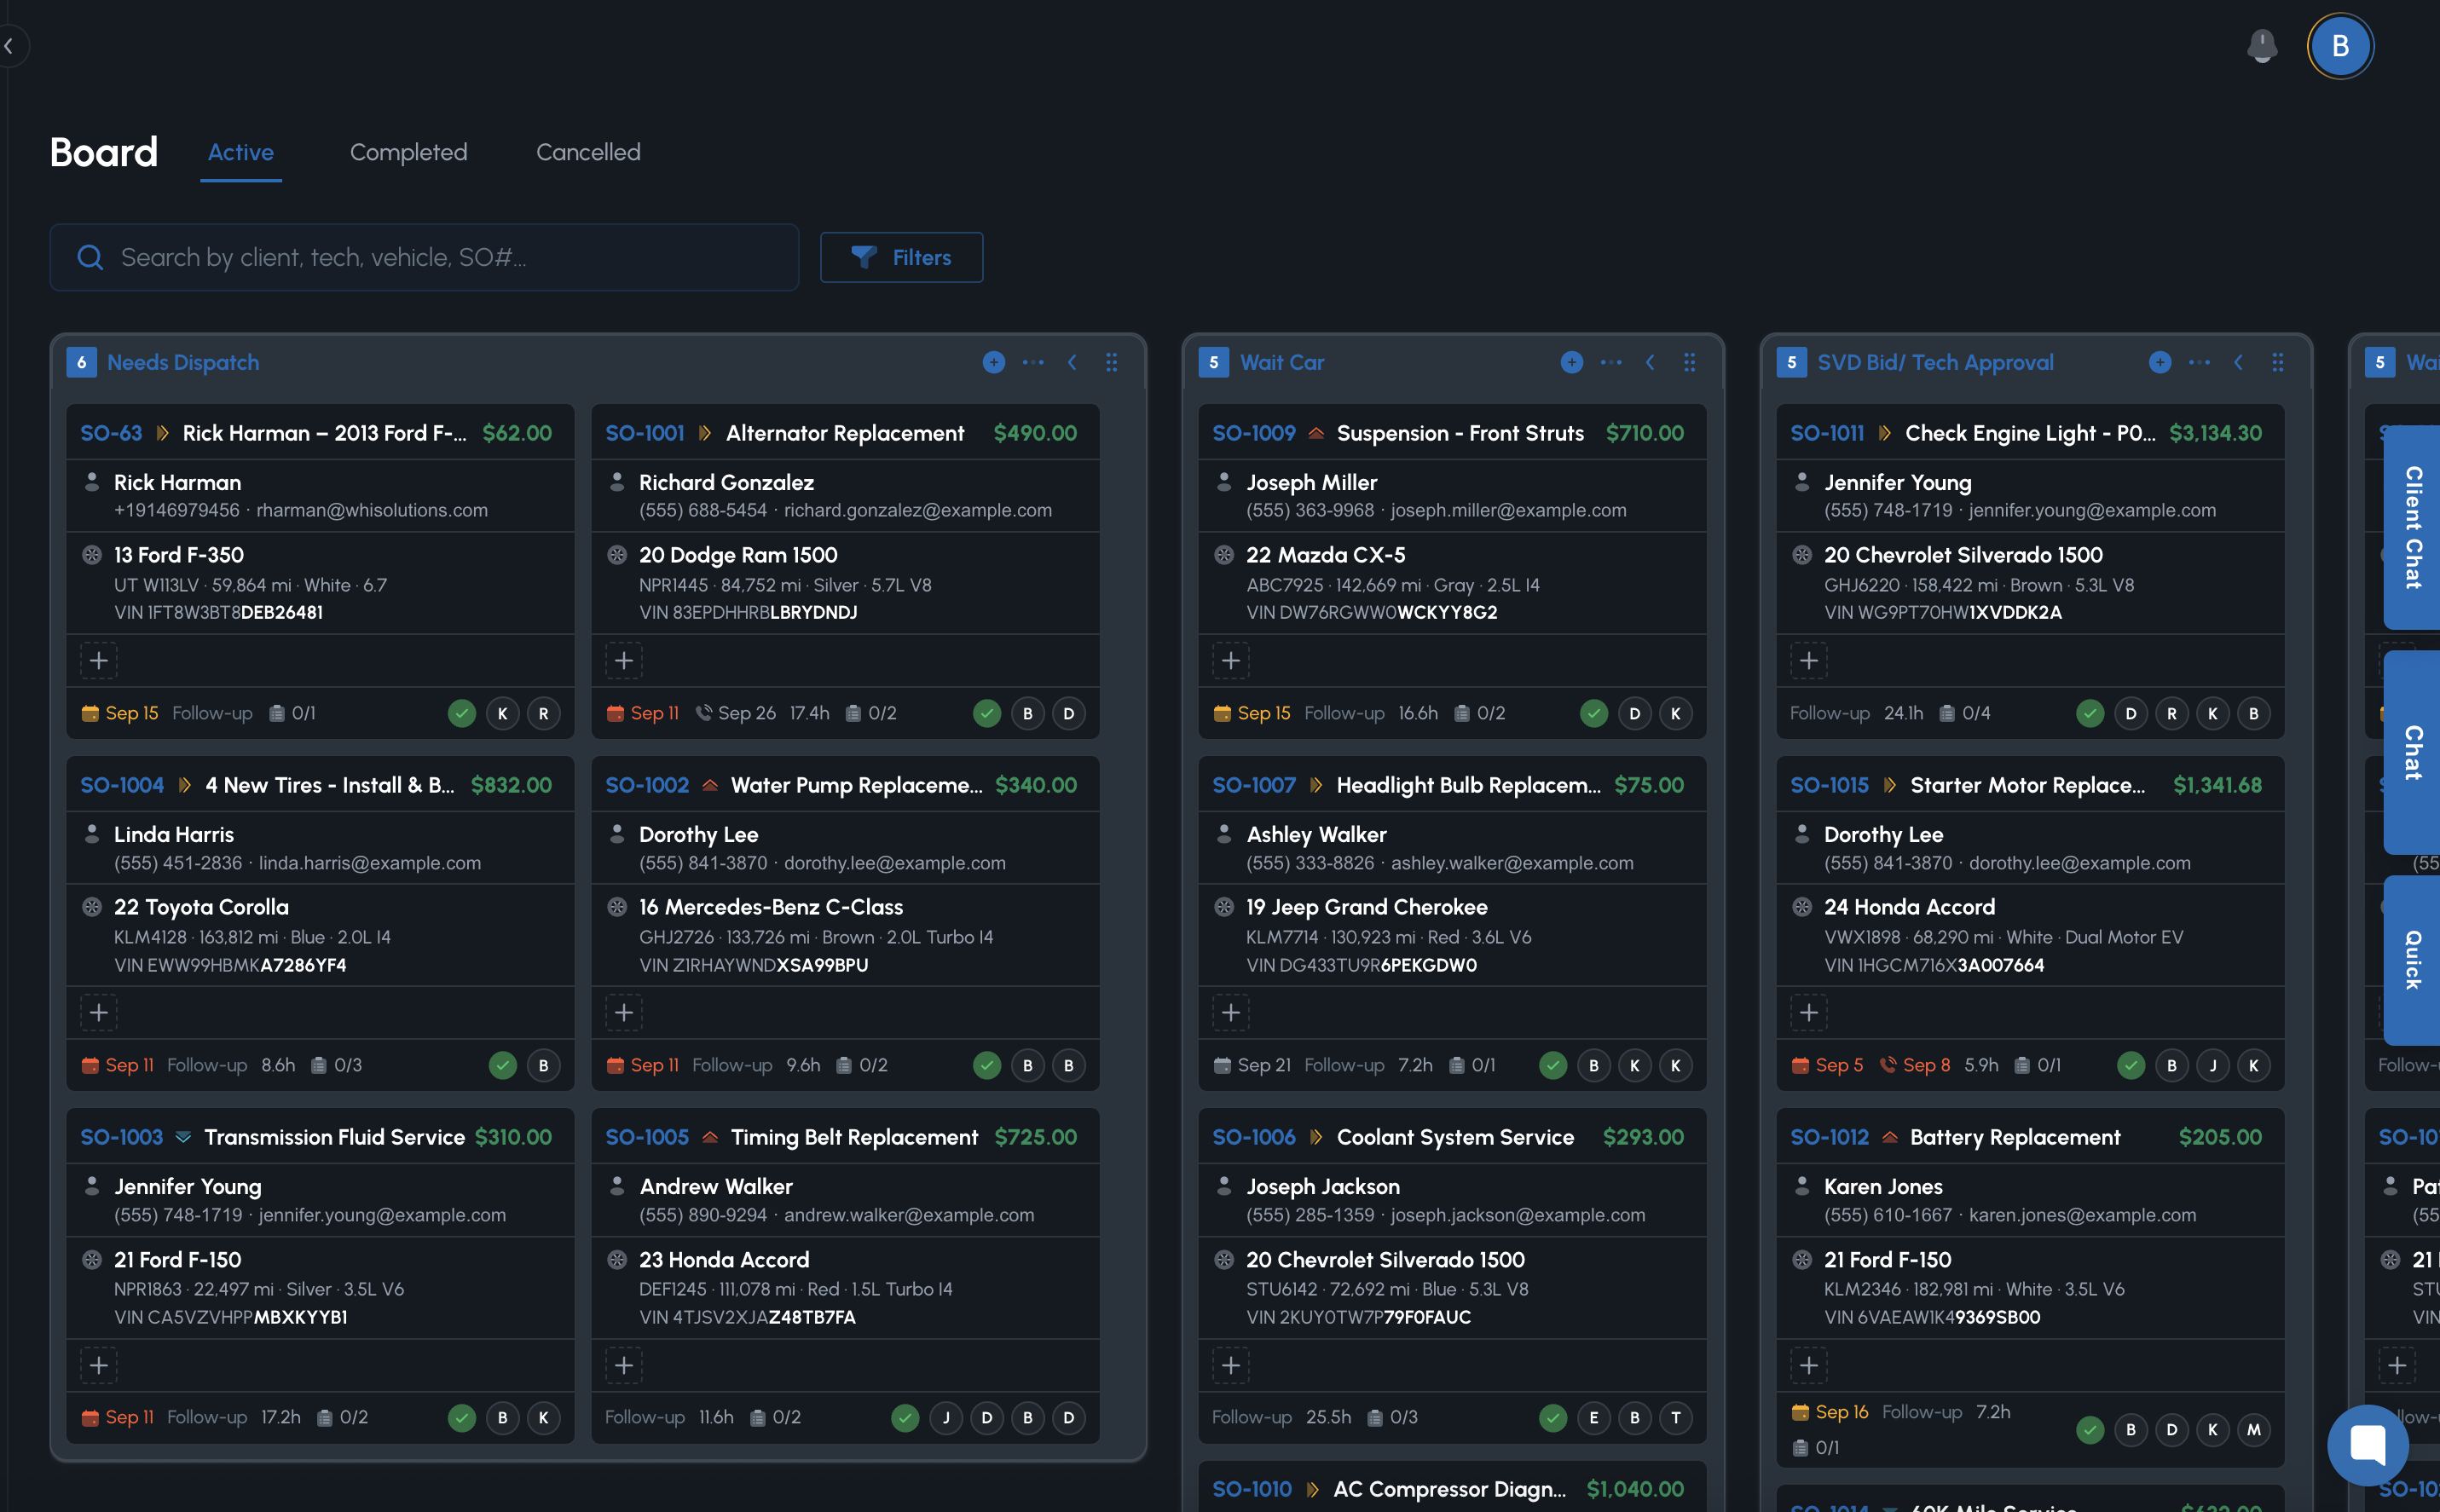The height and width of the screenshot is (1512, 2440).
Task: Grab the SVD Bid/ Tech Approval drag handle
Action: coord(2277,362)
